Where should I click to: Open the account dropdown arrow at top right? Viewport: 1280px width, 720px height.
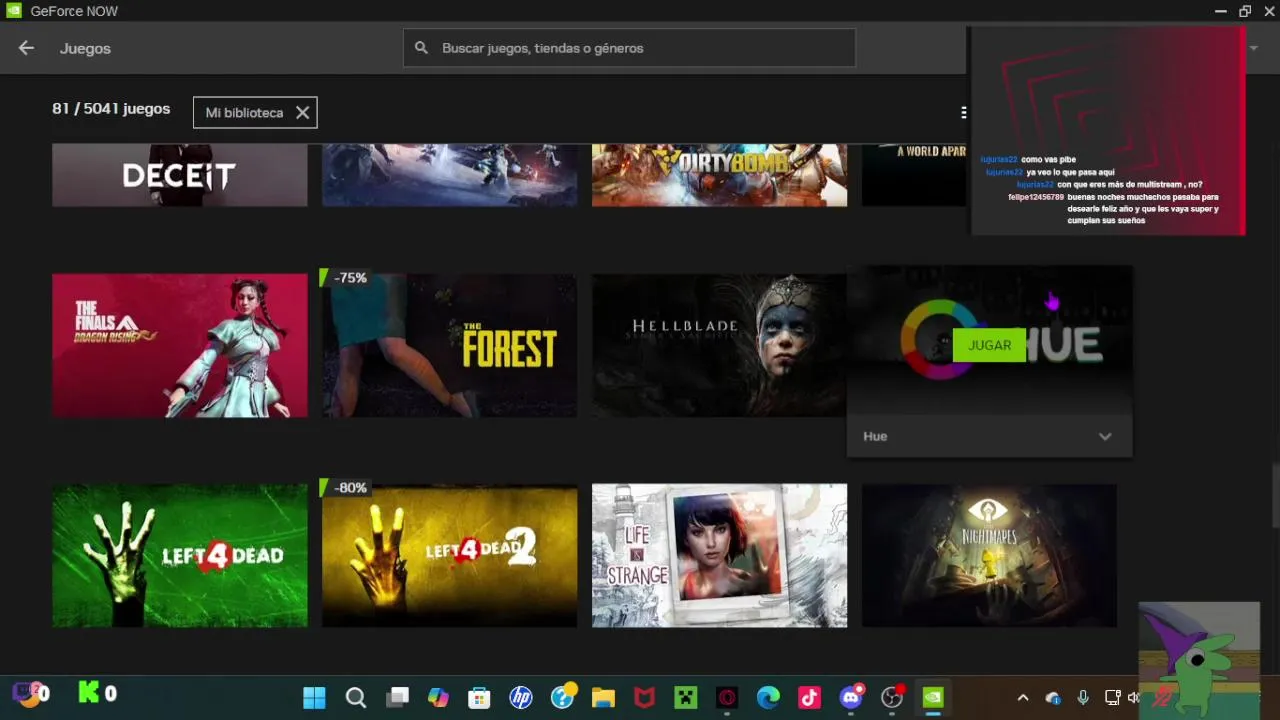pos(1253,47)
